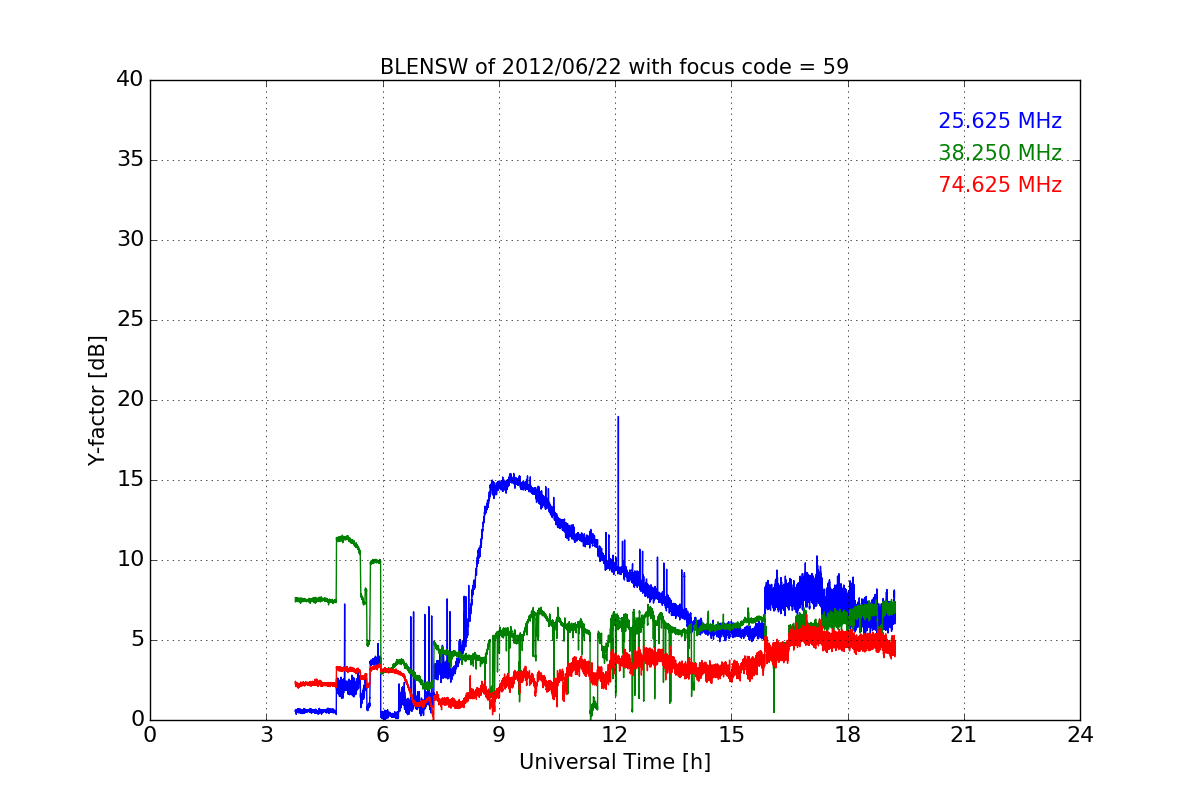Click the y-axis tick label 10
The image size is (1200, 800).
(x=130, y=560)
